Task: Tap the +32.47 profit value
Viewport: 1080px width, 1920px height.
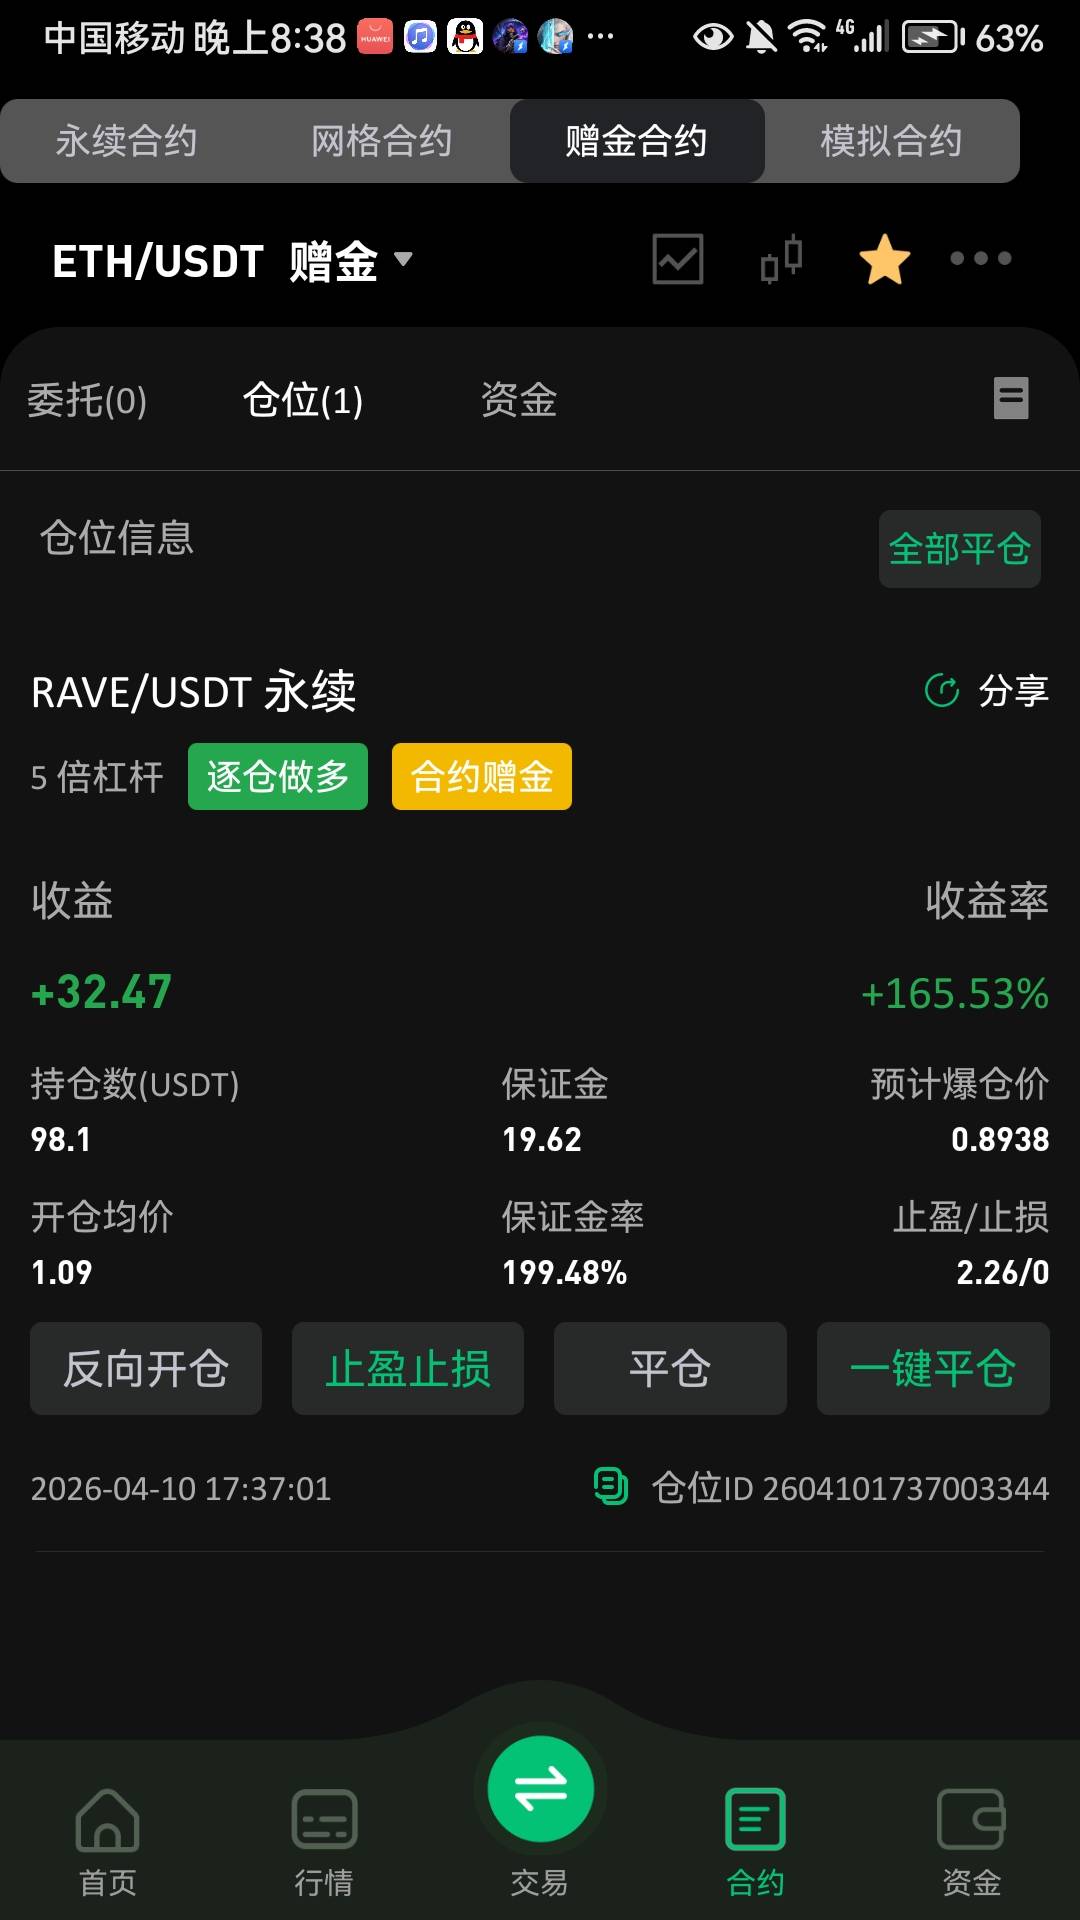Action: coord(102,992)
